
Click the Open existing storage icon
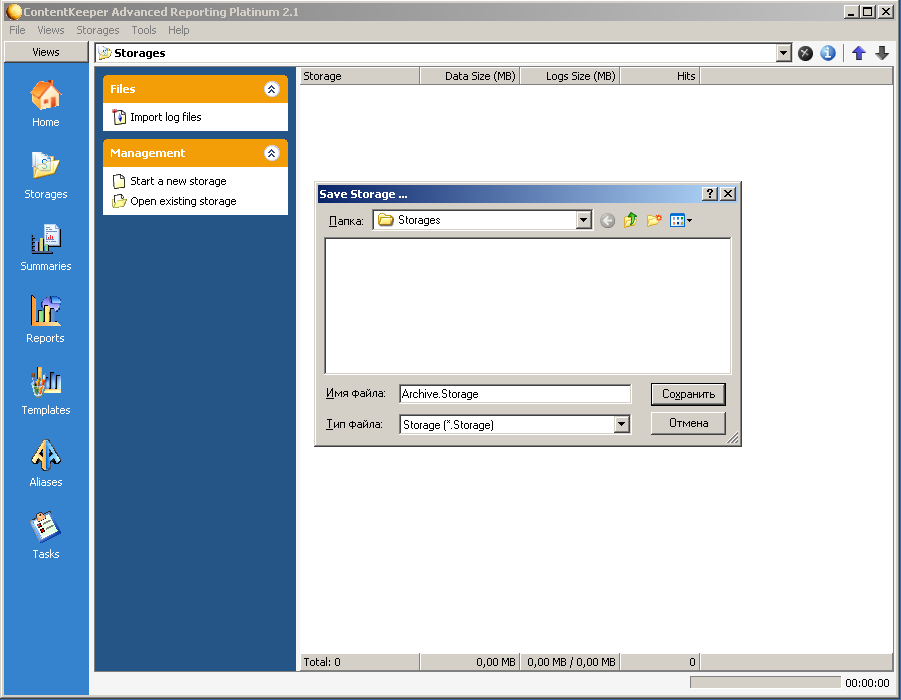coord(119,201)
